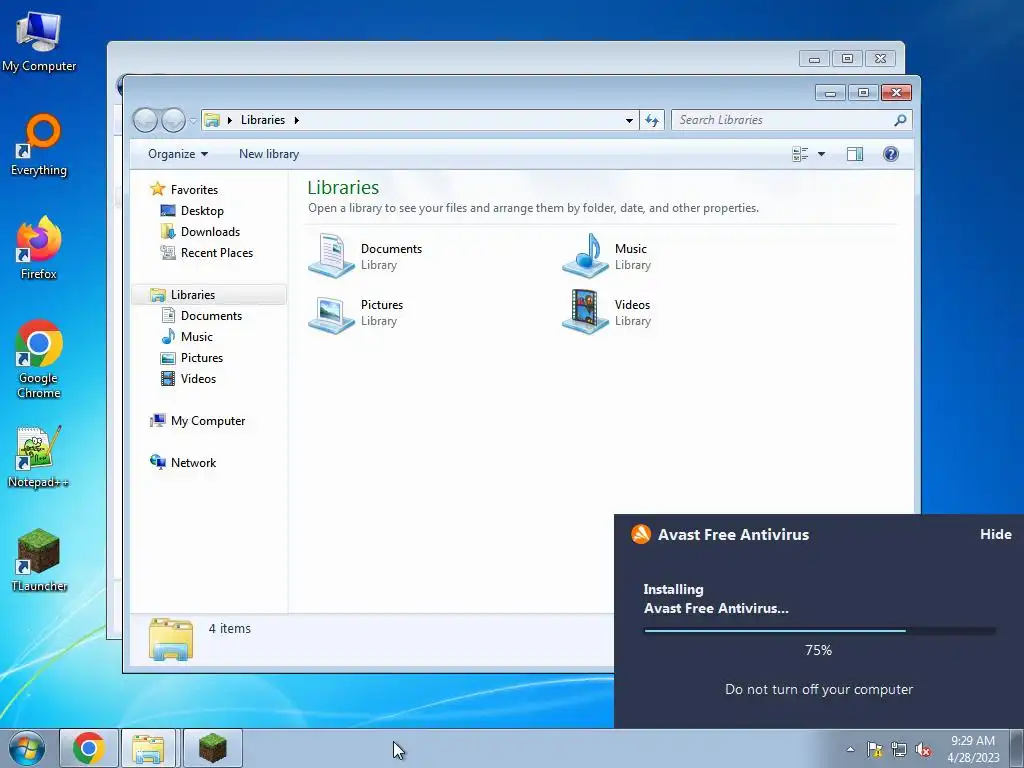
Task: Open the Organize dropdown menu
Action: [x=178, y=154]
